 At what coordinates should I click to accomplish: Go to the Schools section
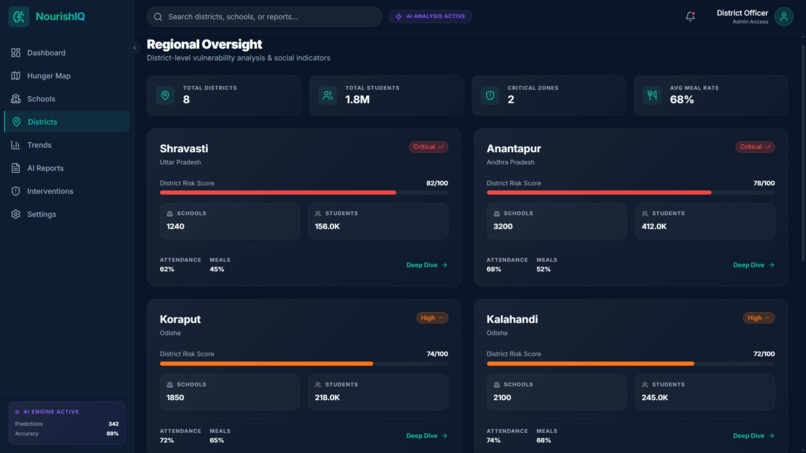(67, 99)
